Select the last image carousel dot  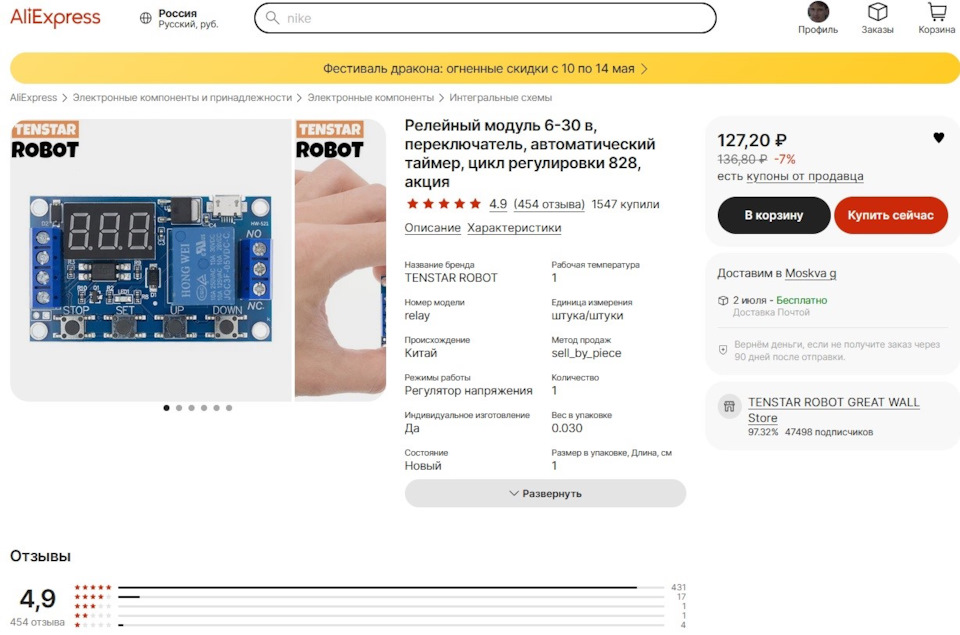[x=229, y=408]
